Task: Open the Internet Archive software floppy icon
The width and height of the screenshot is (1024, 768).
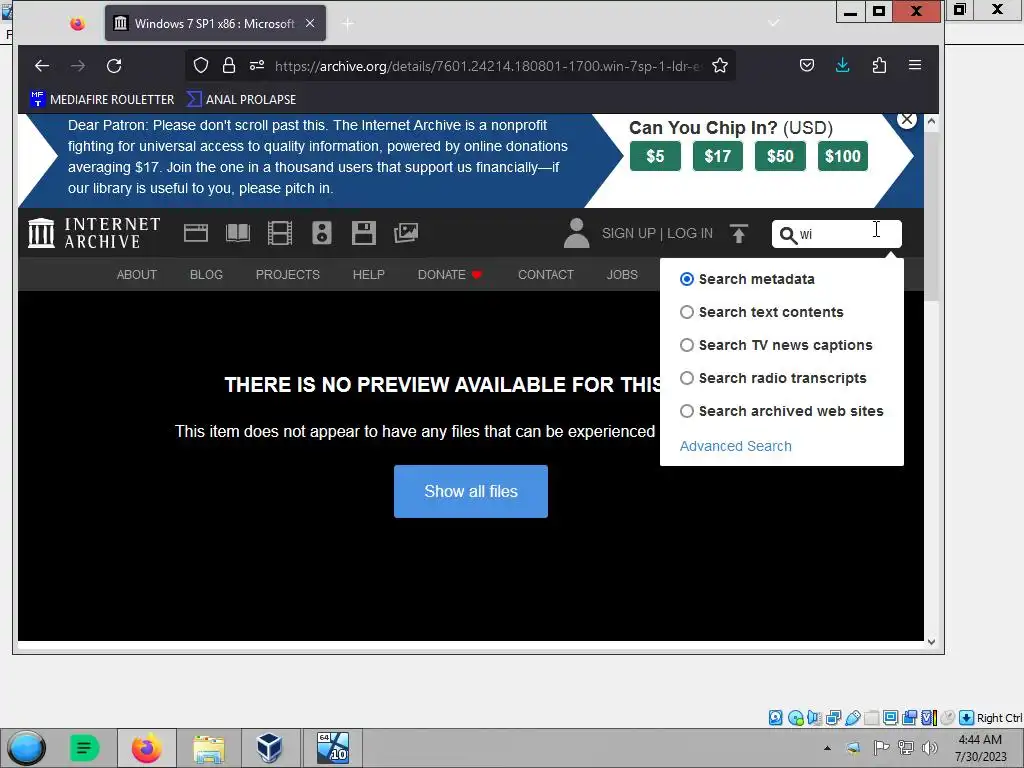Action: pos(364,233)
